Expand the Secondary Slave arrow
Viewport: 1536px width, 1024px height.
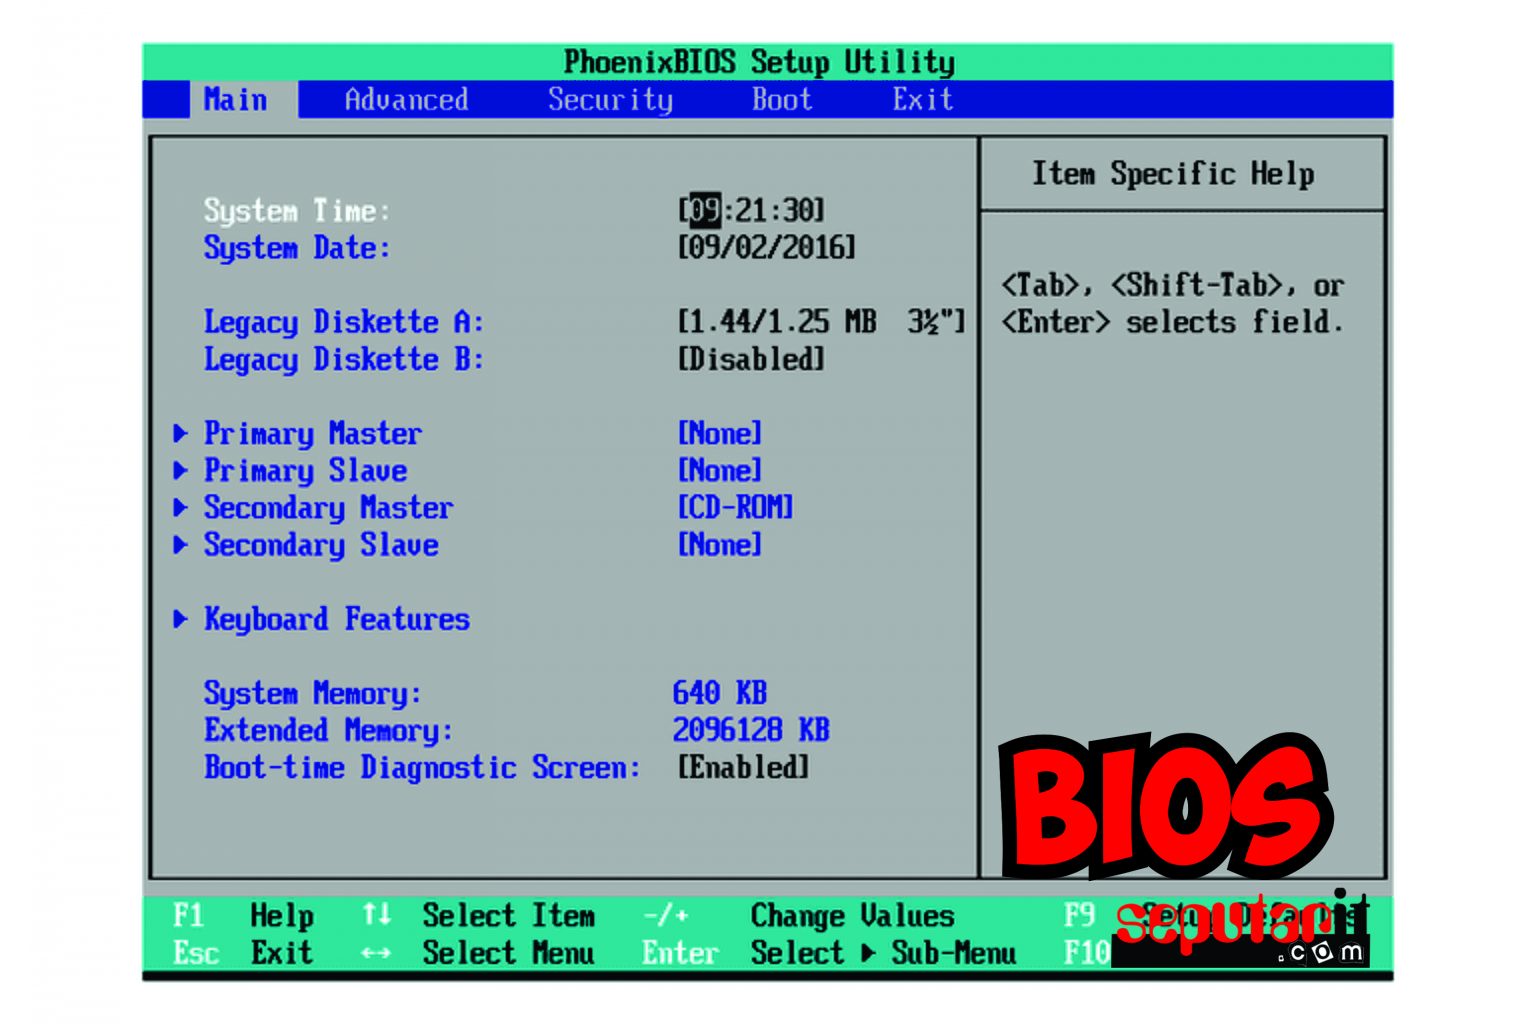pyautogui.click(x=181, y=544)
